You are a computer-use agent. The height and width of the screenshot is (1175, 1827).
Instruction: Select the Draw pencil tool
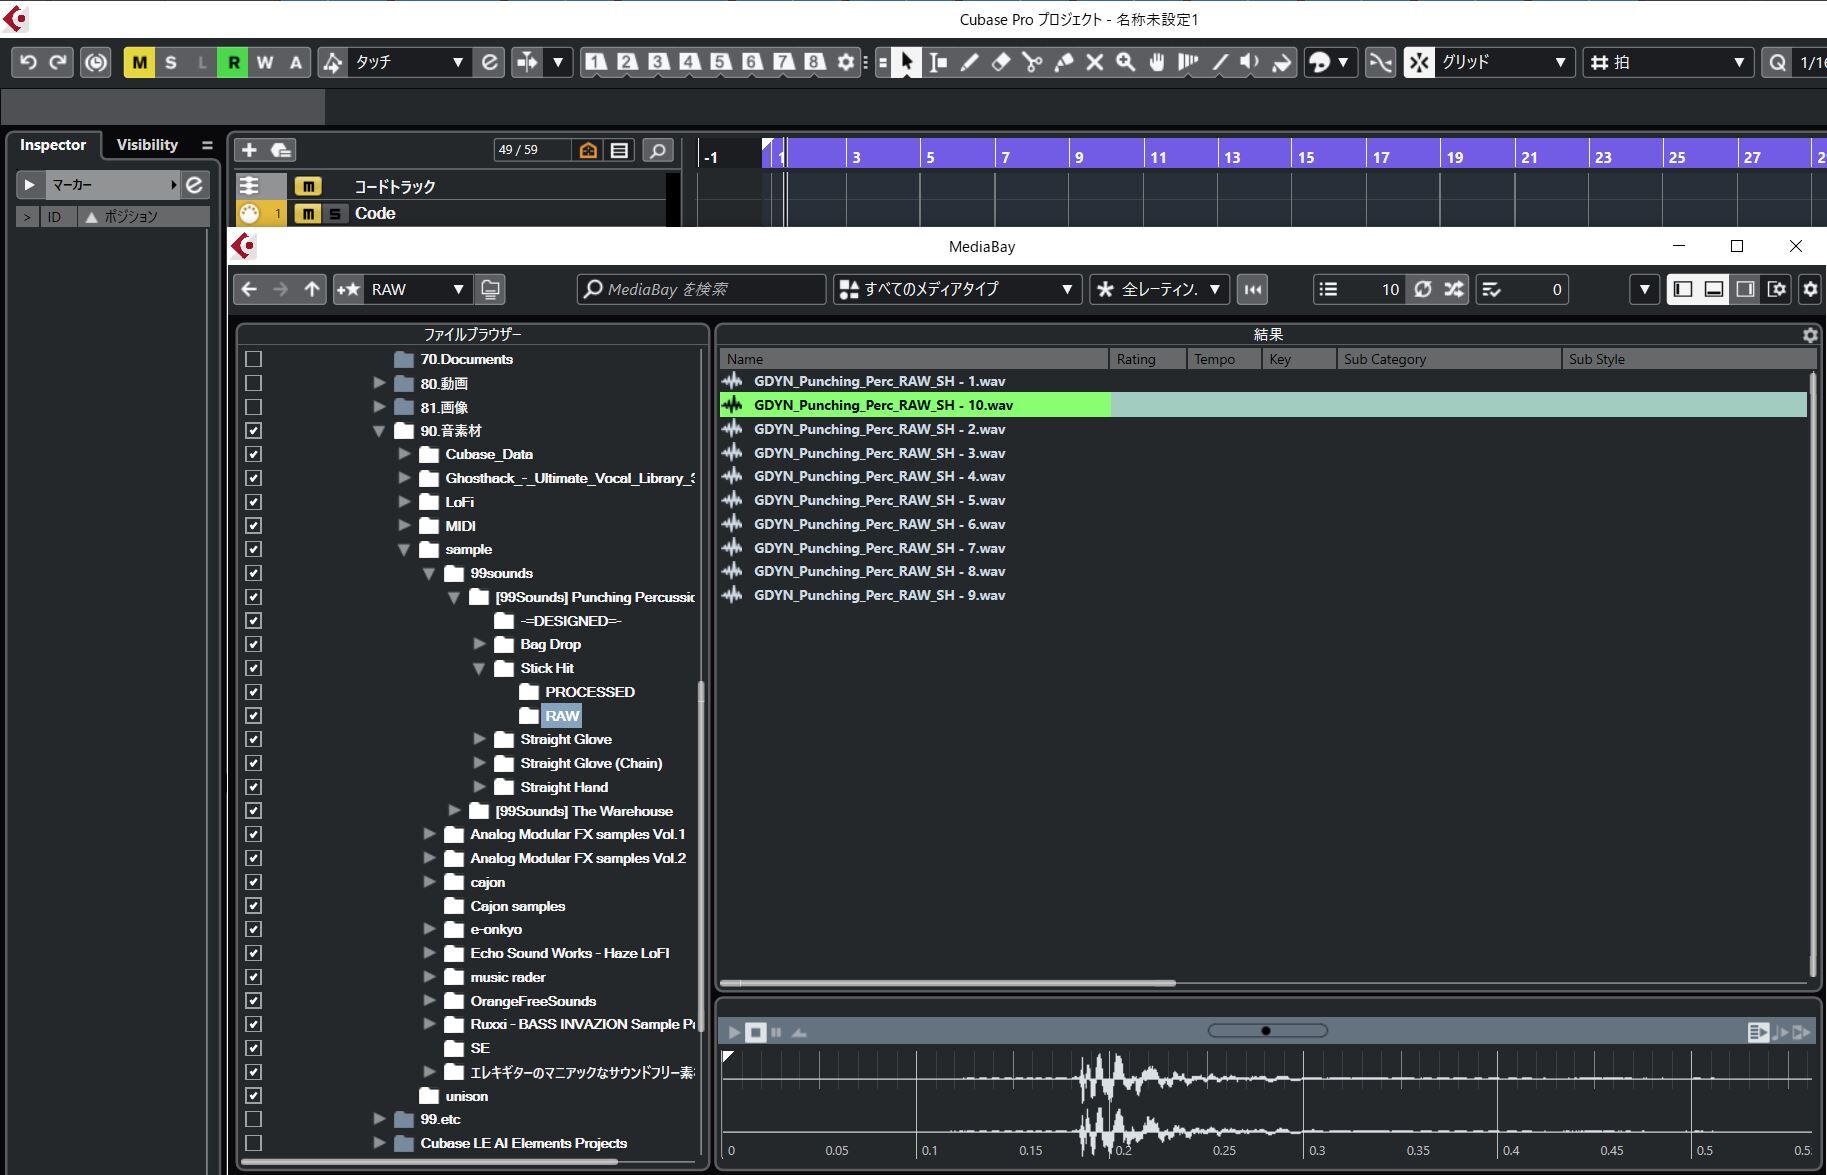pos(969,62)
